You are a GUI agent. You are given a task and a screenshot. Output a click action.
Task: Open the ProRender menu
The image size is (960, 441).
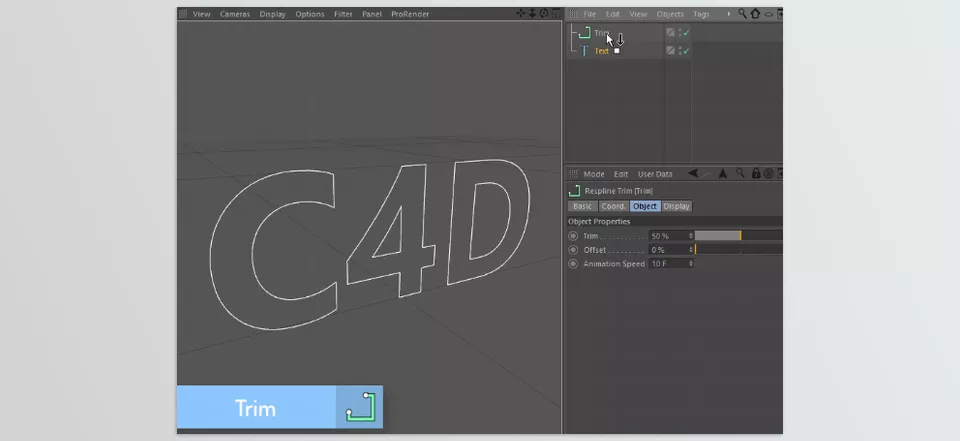click(410, 14)
